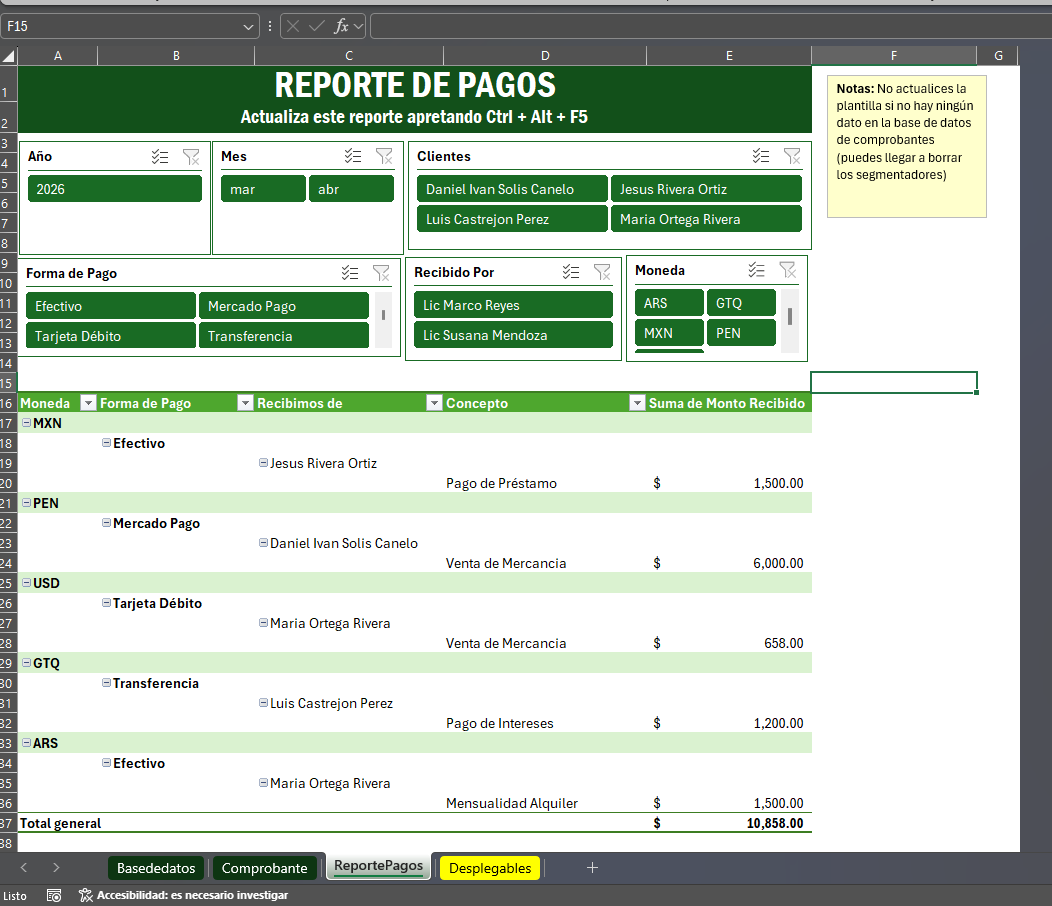The image size is (1052, 906).
Task: Click previous sheet navigation arrow
Action: (x=23, y=868)
